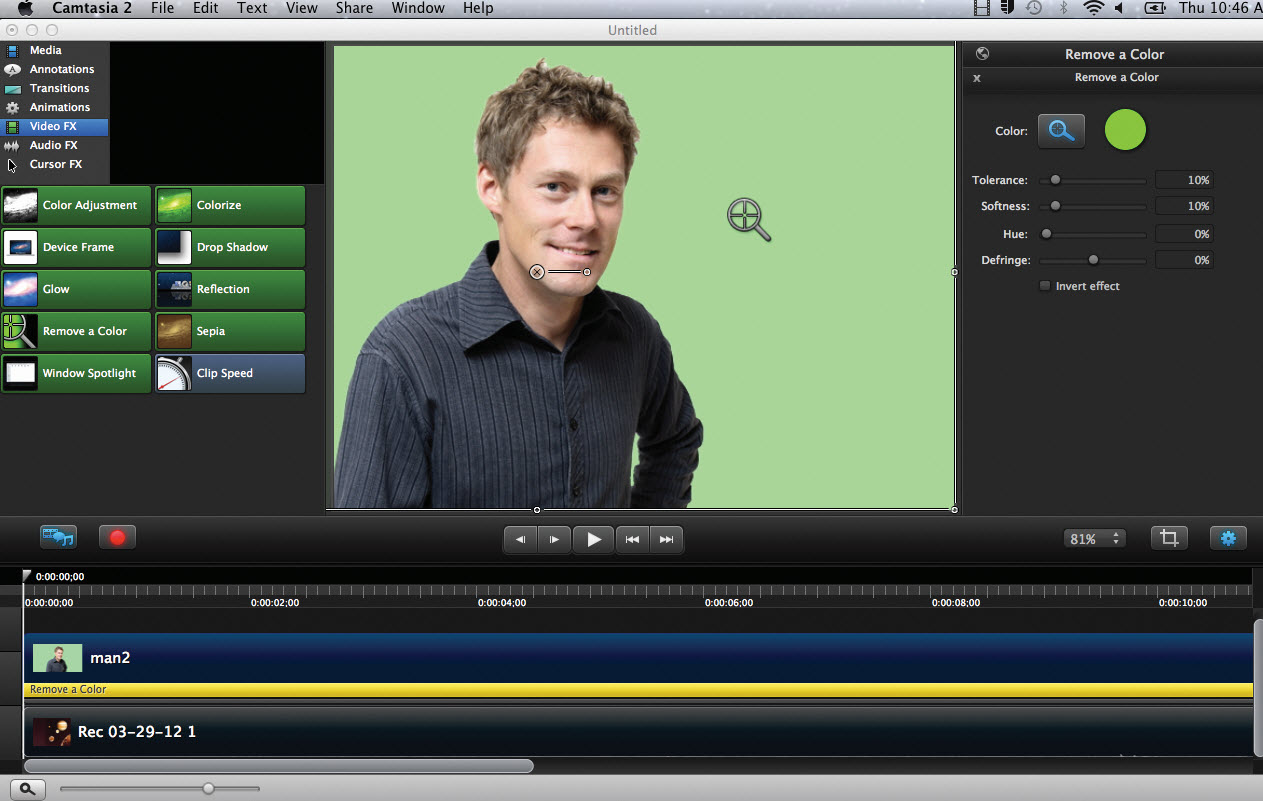Viewport: 1263px width, 801px height.
Task: Choose the Clip Speed effect
Action: pos(230,373)
